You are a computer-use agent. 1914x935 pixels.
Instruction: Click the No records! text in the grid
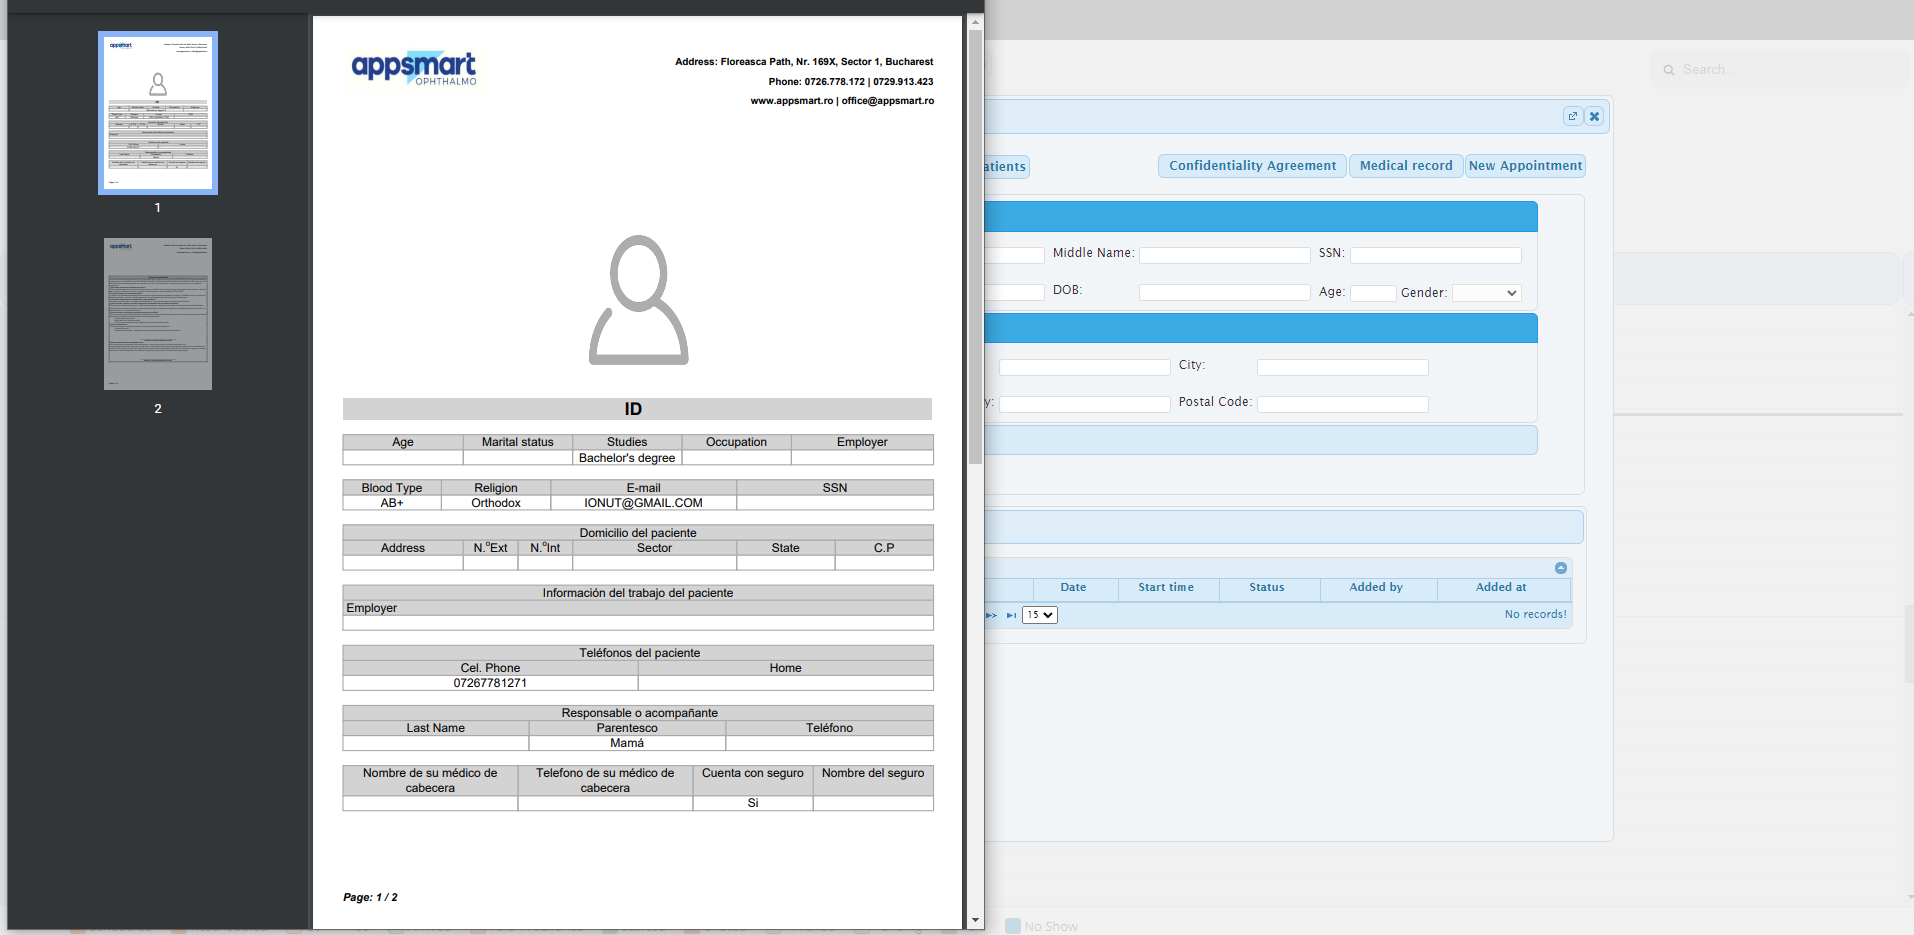click(x=1536, y=615)
